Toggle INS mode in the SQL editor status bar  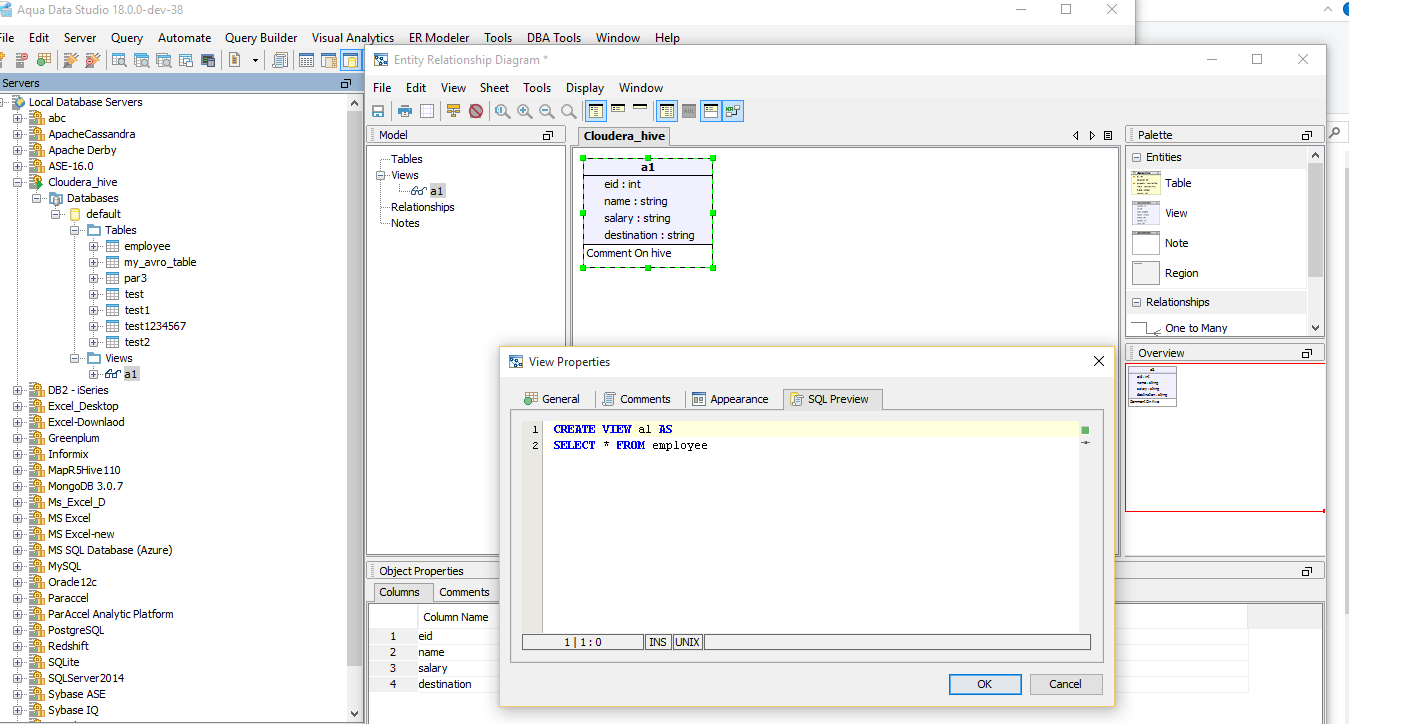coord(658,642)
